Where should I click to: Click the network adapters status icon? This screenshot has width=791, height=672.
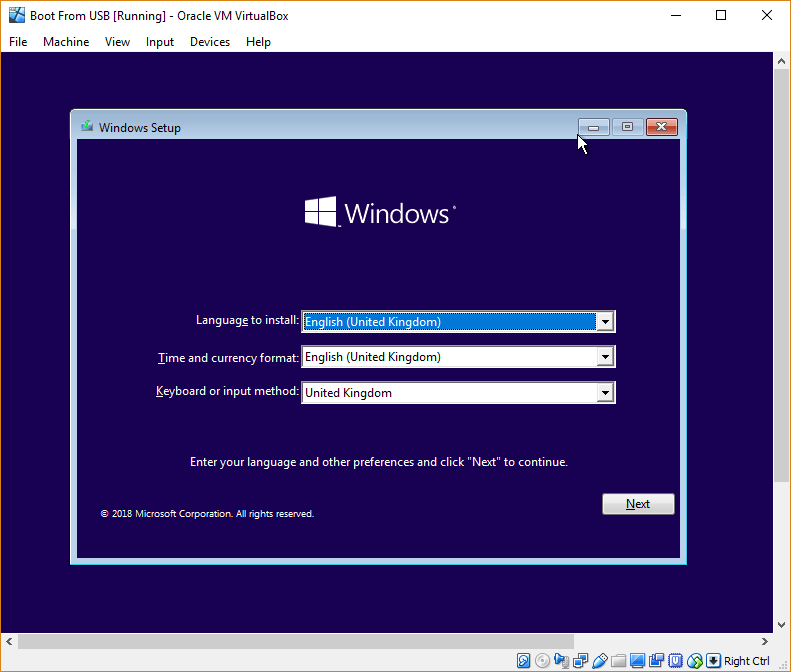tap(581, 660)
